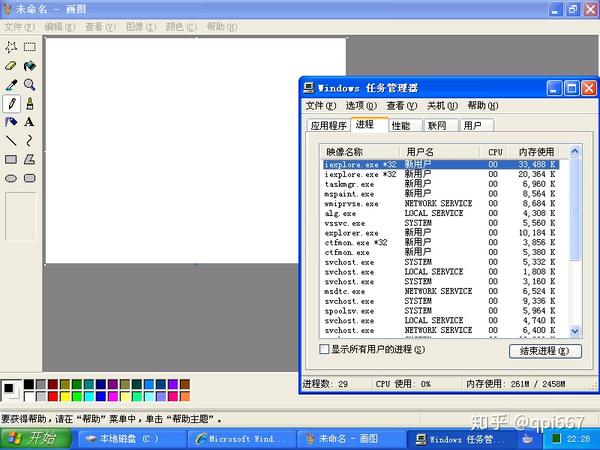Viewport: 600px width, 450px height.
Task: Click the 结束进程 button
Action: click(545, 351)
